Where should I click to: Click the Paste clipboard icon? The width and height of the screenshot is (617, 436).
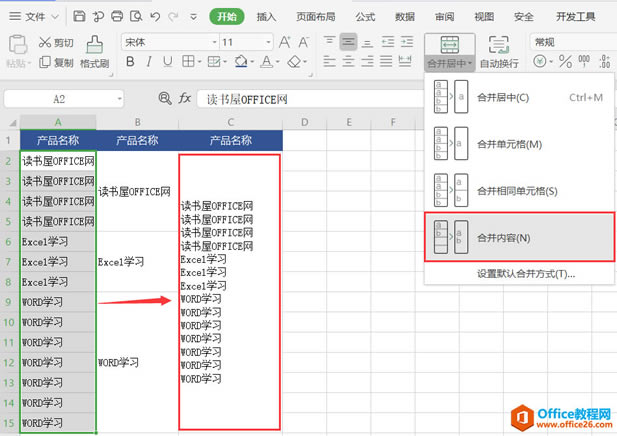tap(18, 44)
